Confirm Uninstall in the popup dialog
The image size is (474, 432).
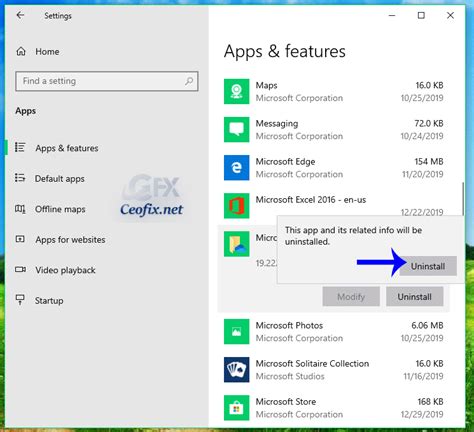[428, 266]
